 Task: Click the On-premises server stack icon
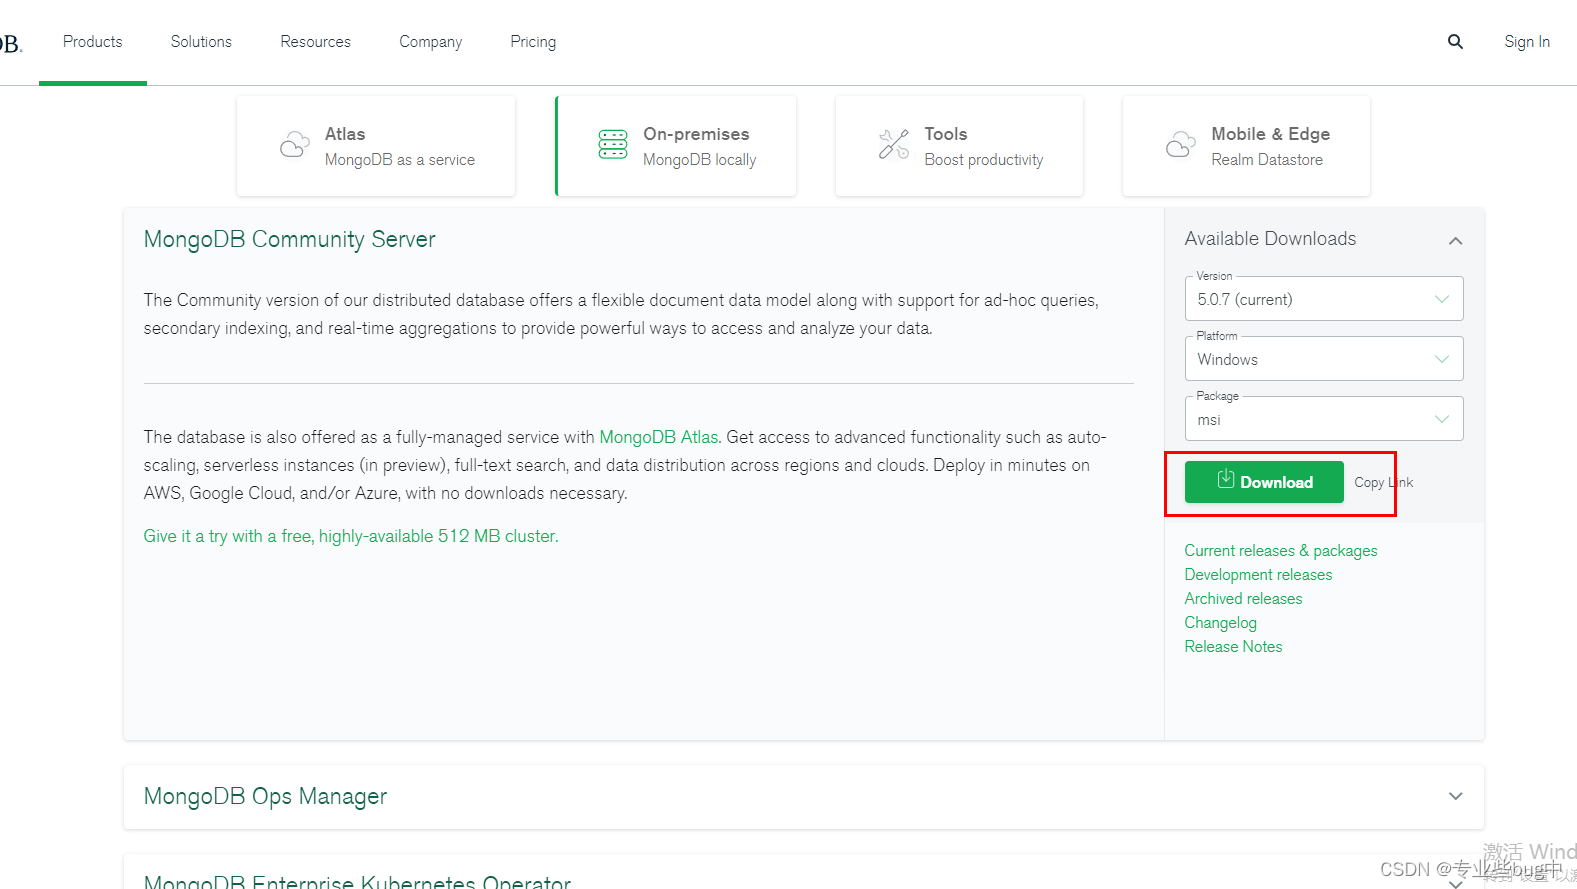(x=613, y=144)
